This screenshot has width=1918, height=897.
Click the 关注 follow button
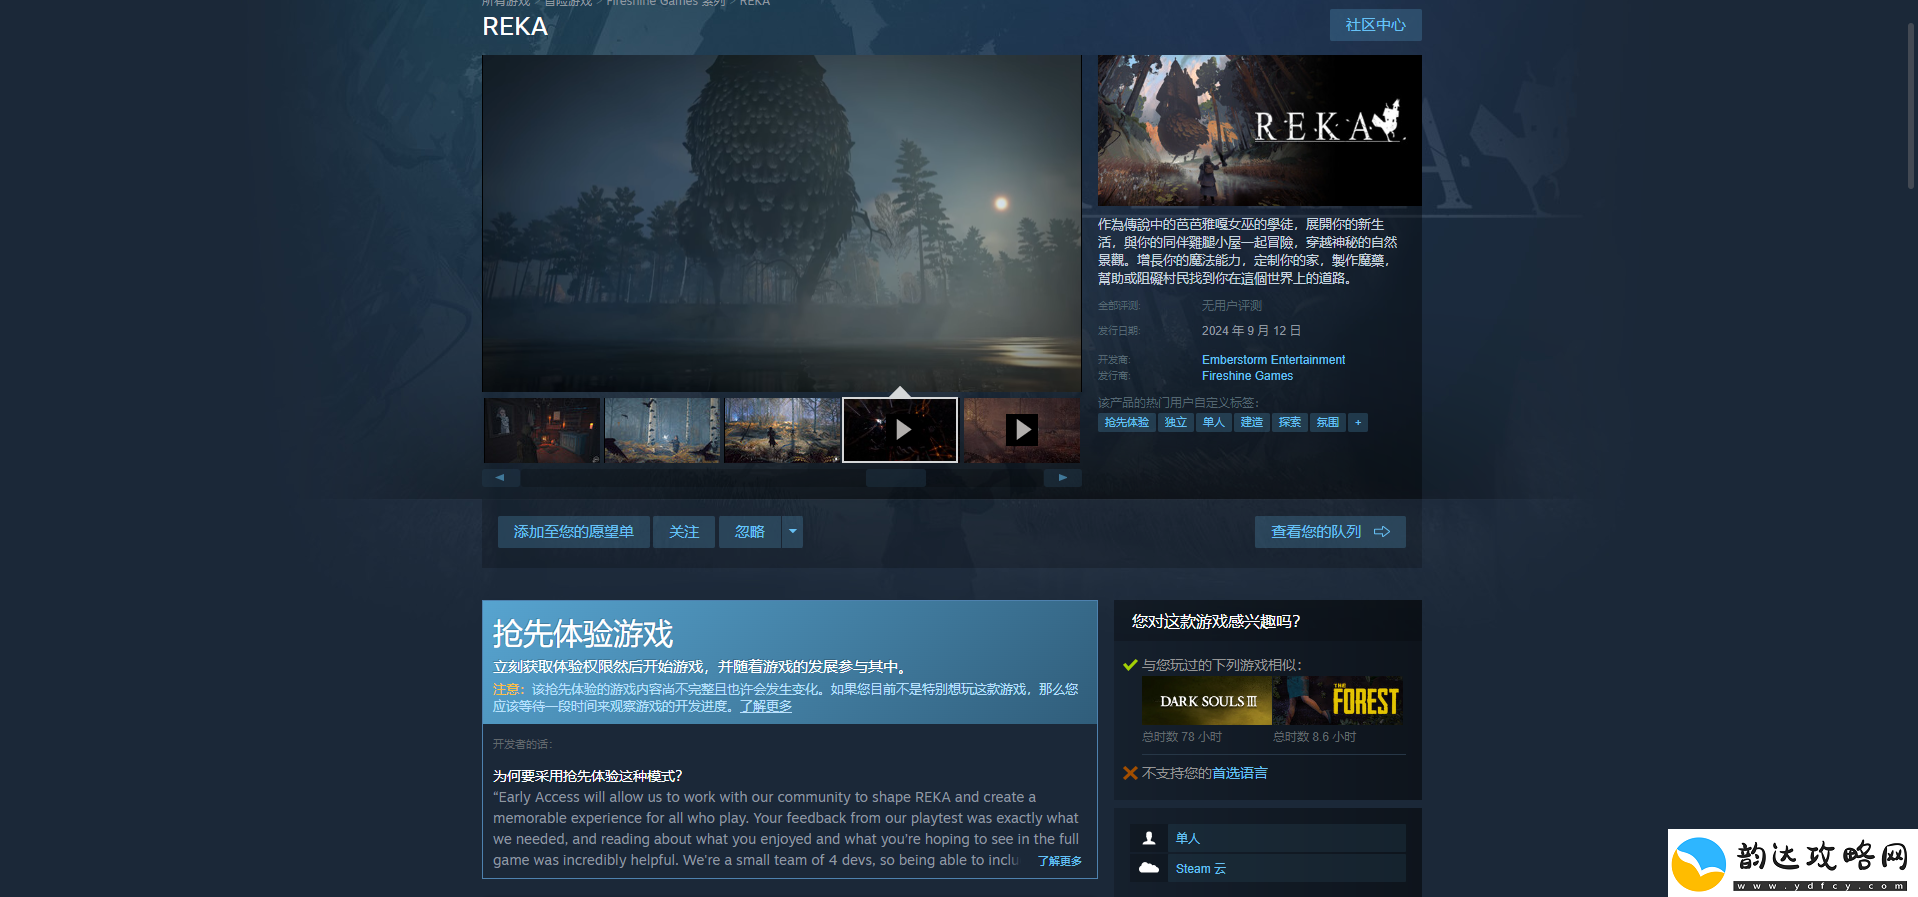point(684,532)
